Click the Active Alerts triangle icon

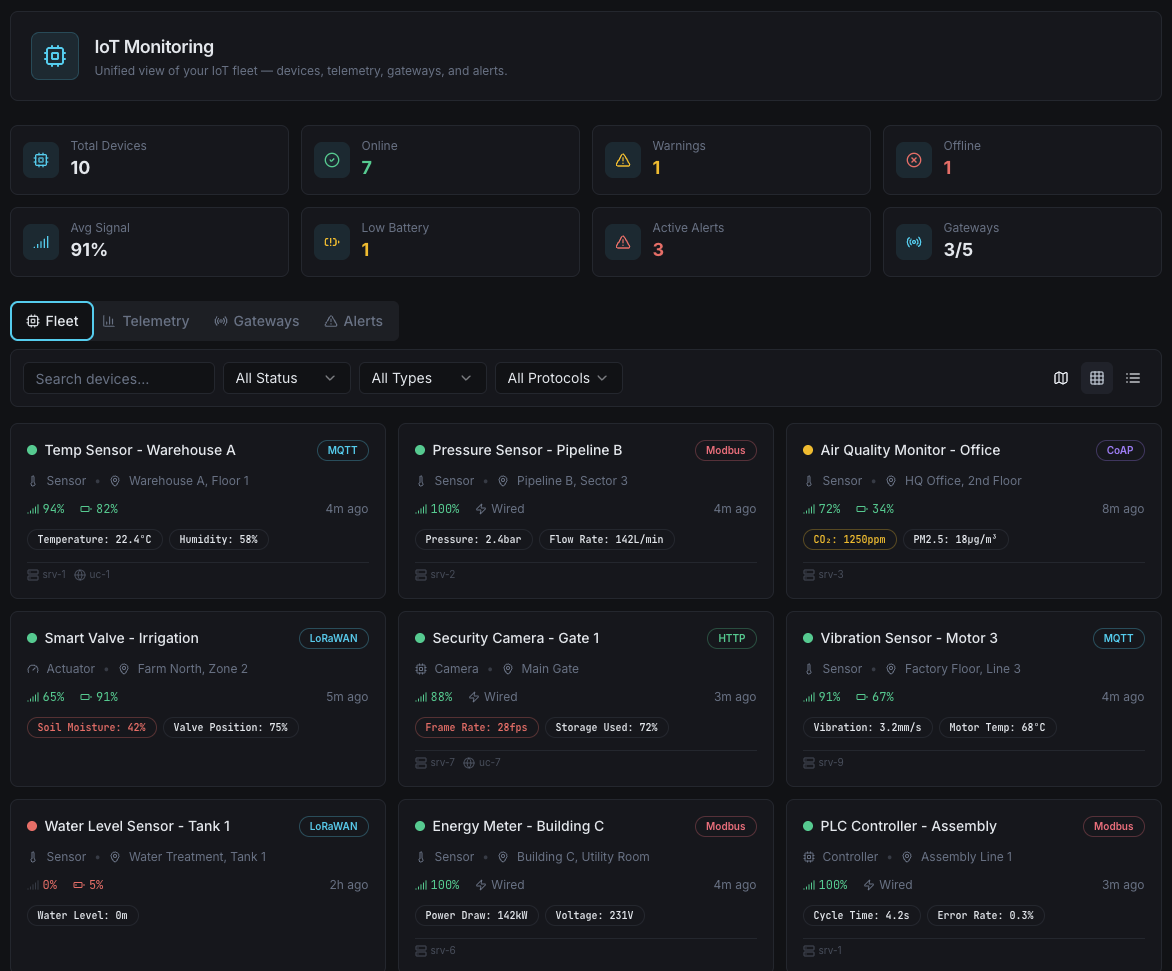coord(623,242)
